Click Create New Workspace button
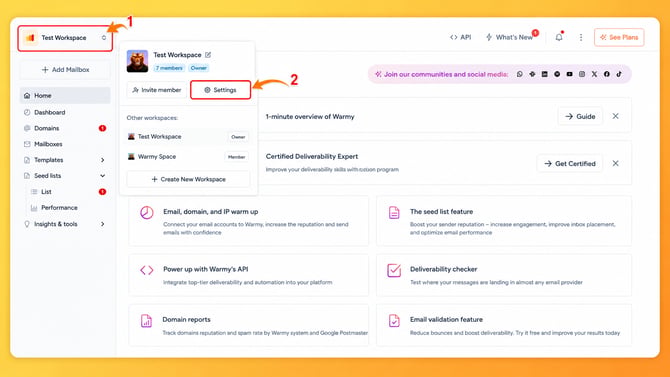The width and height of the screenshot is (670, 377). tap(188, 180)
